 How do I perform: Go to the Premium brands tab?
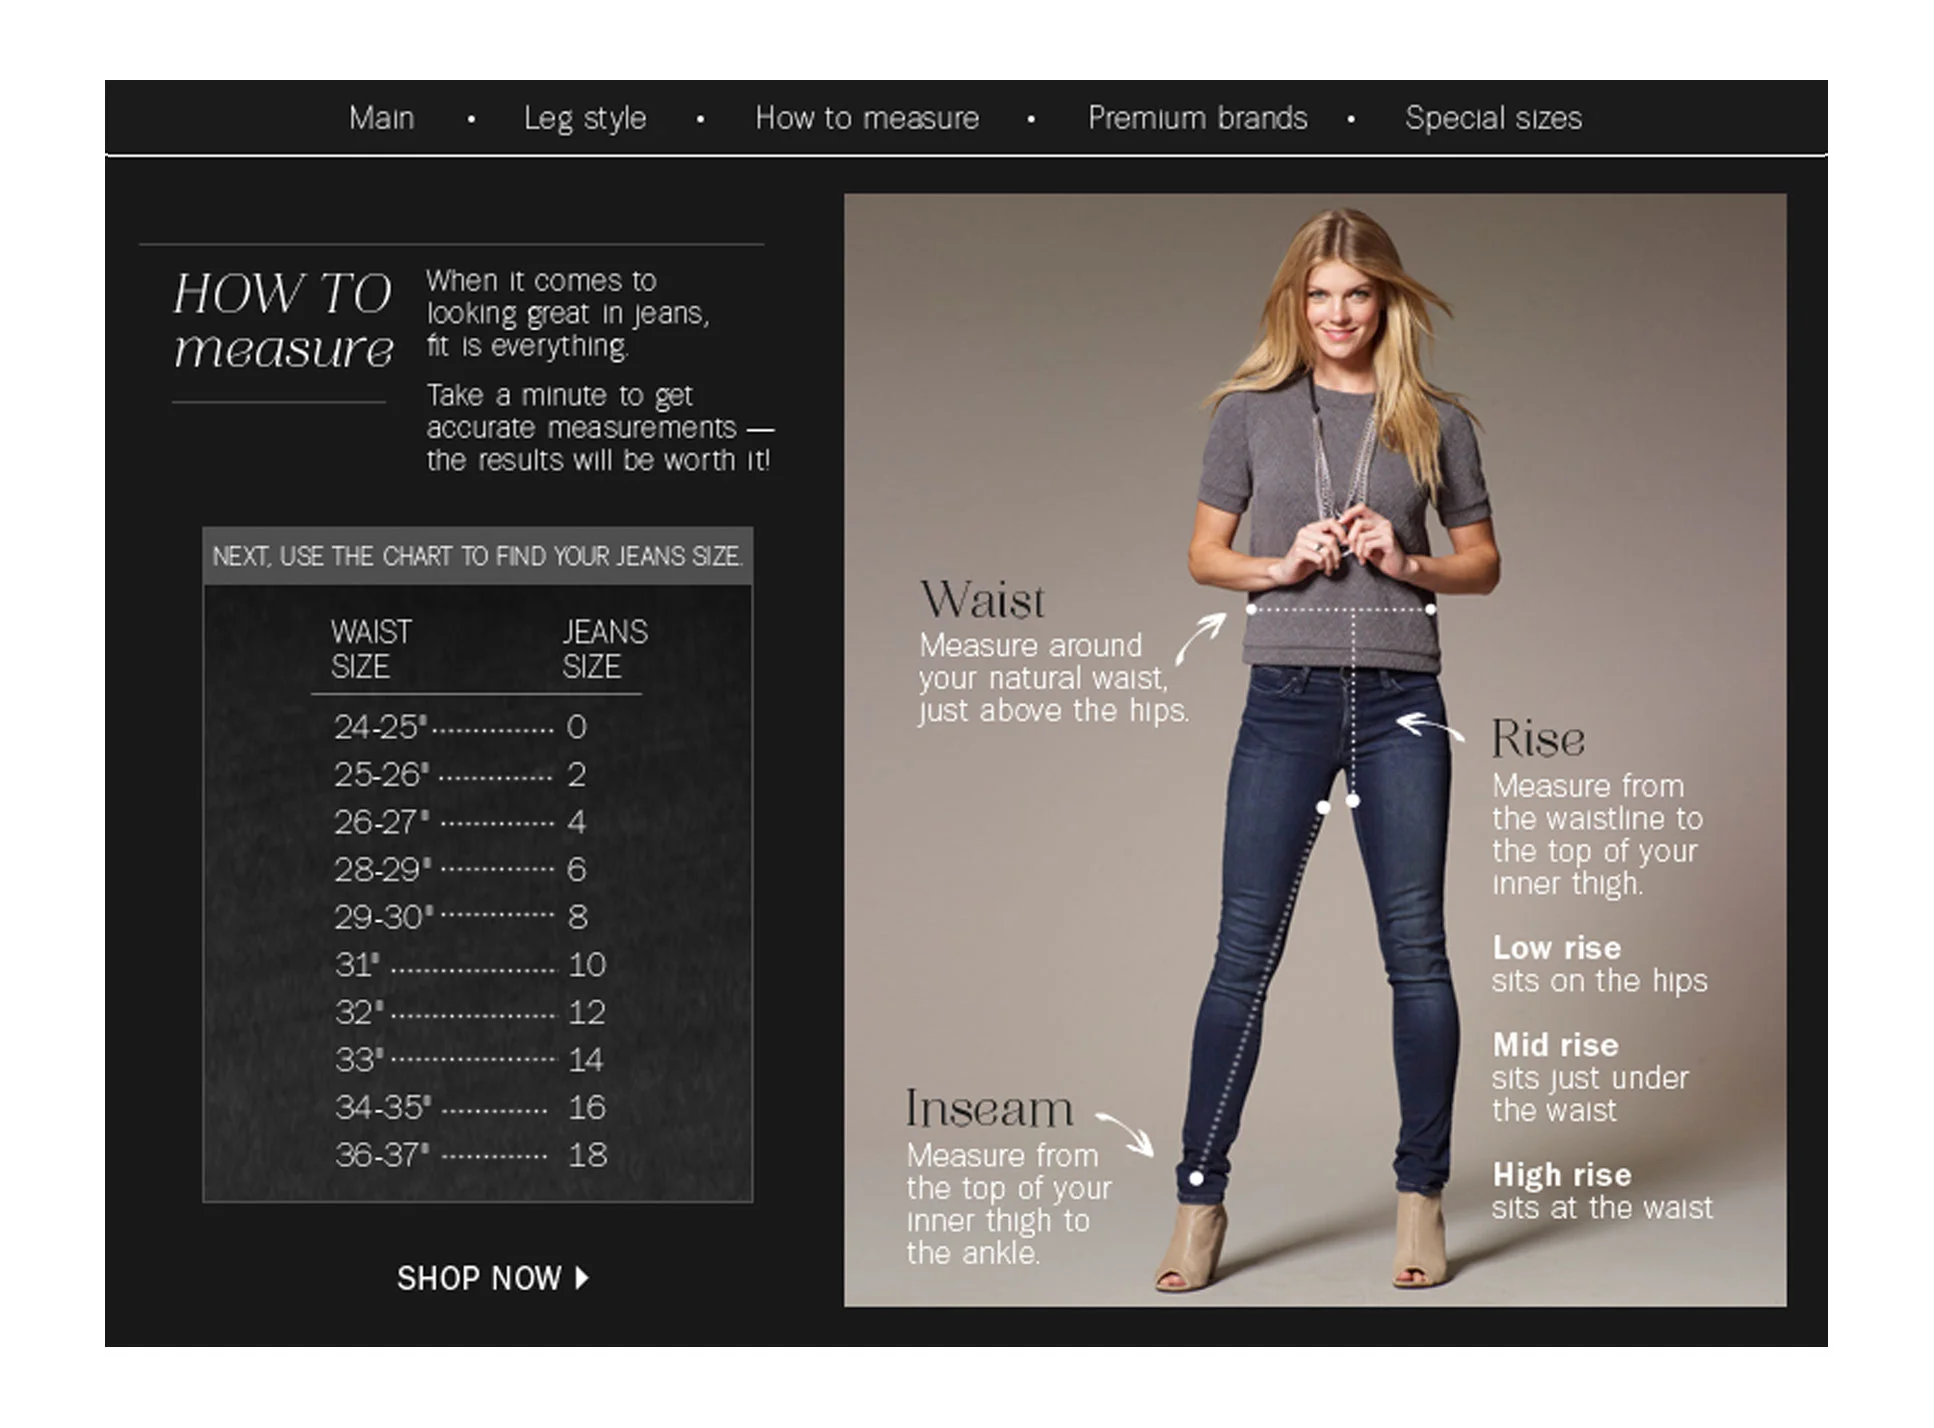1197,118
